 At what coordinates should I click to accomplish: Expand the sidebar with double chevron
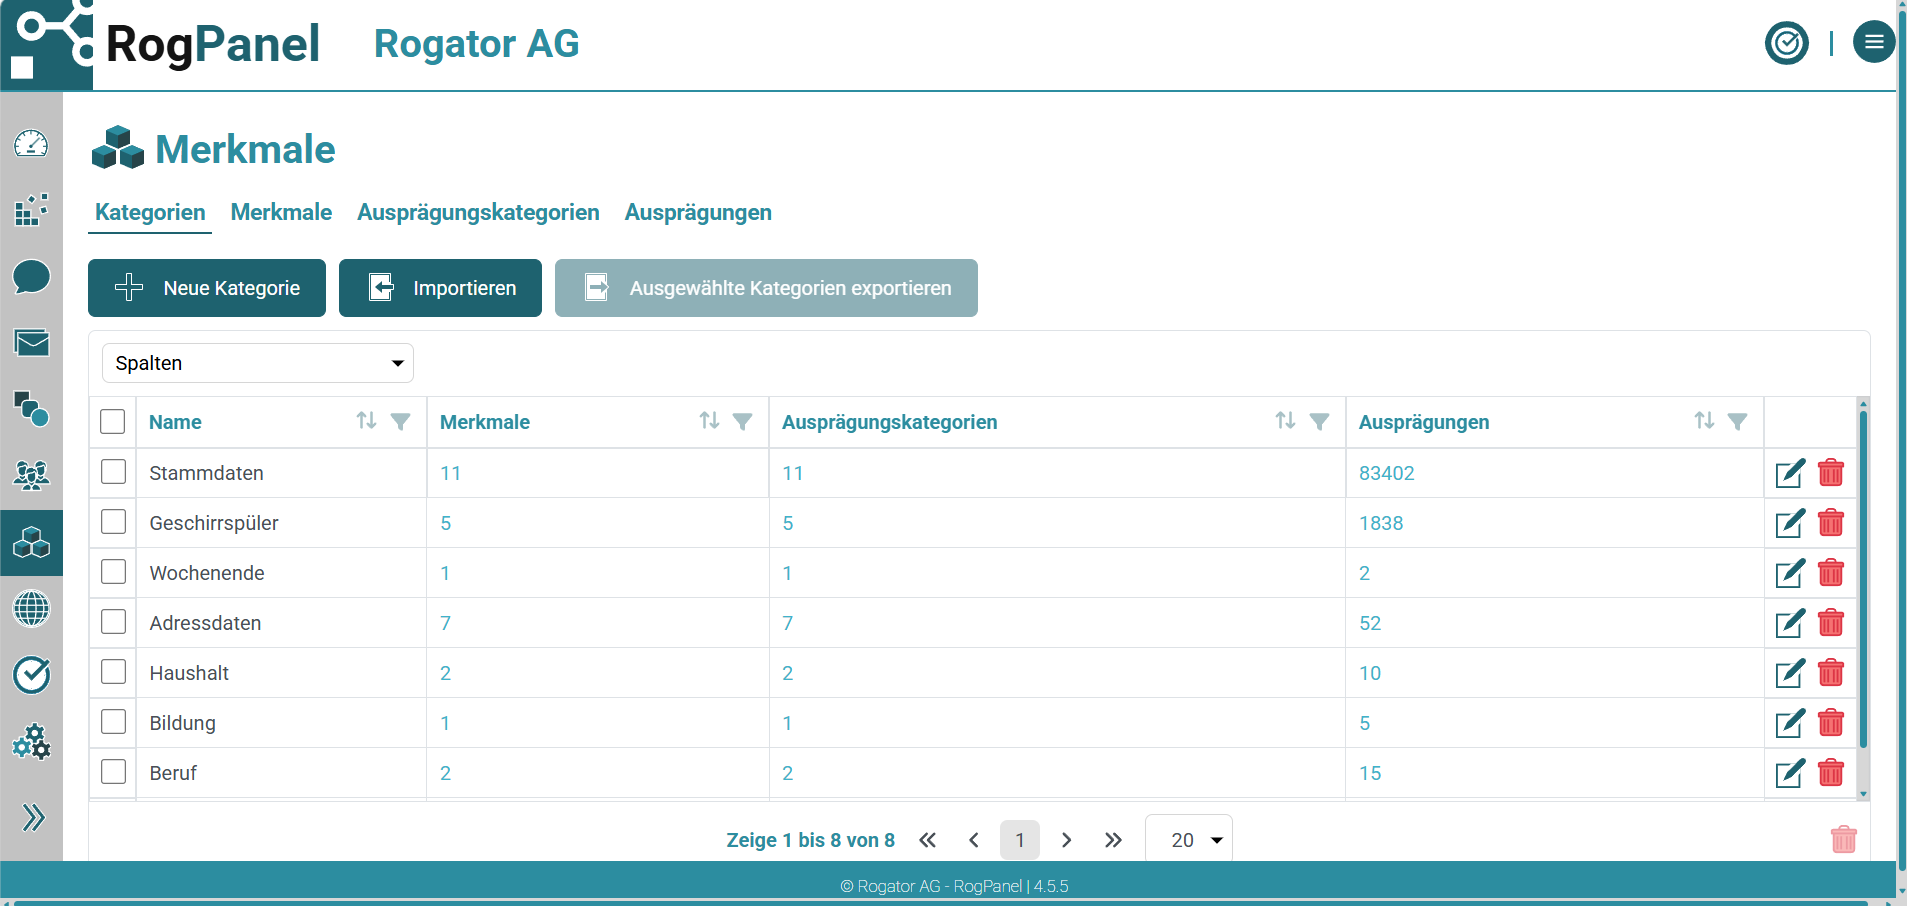33,818
